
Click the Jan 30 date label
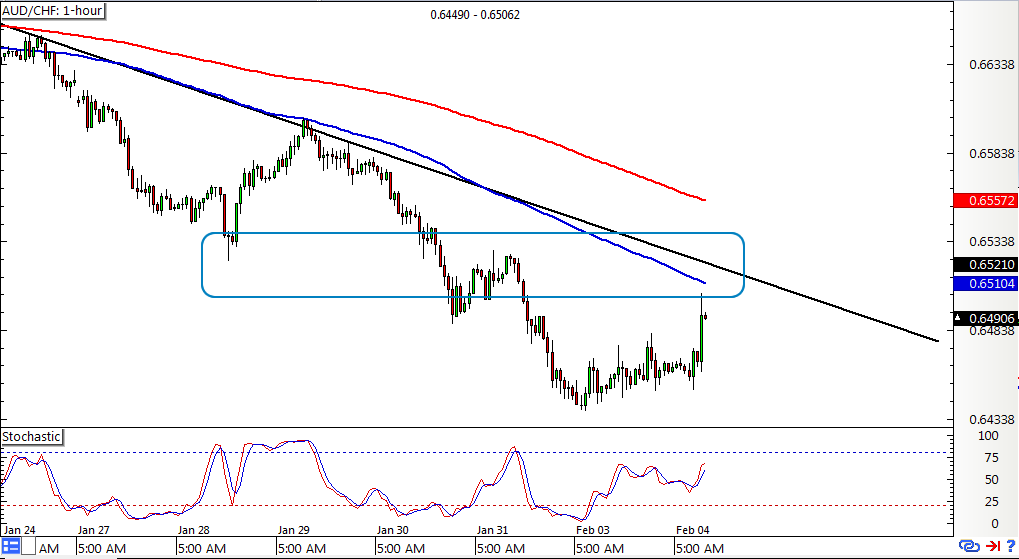coord(395,529)
